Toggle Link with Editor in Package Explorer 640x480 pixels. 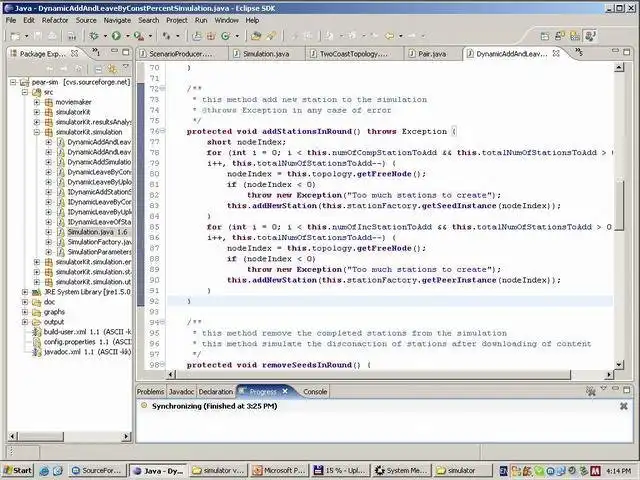click(112, 69)
